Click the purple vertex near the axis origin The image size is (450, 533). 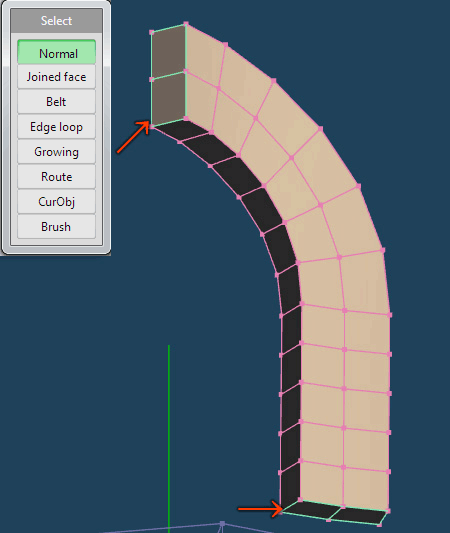[222, 523]
